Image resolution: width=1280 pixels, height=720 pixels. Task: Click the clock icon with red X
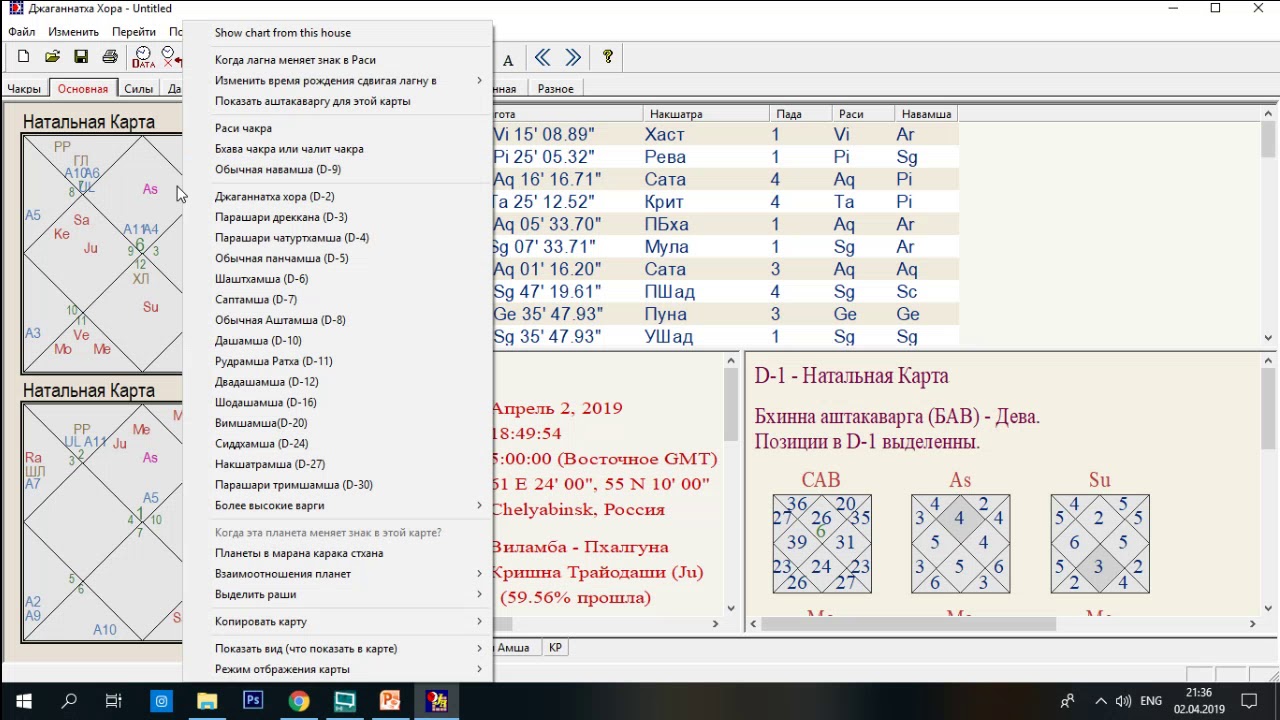point(171,57)
